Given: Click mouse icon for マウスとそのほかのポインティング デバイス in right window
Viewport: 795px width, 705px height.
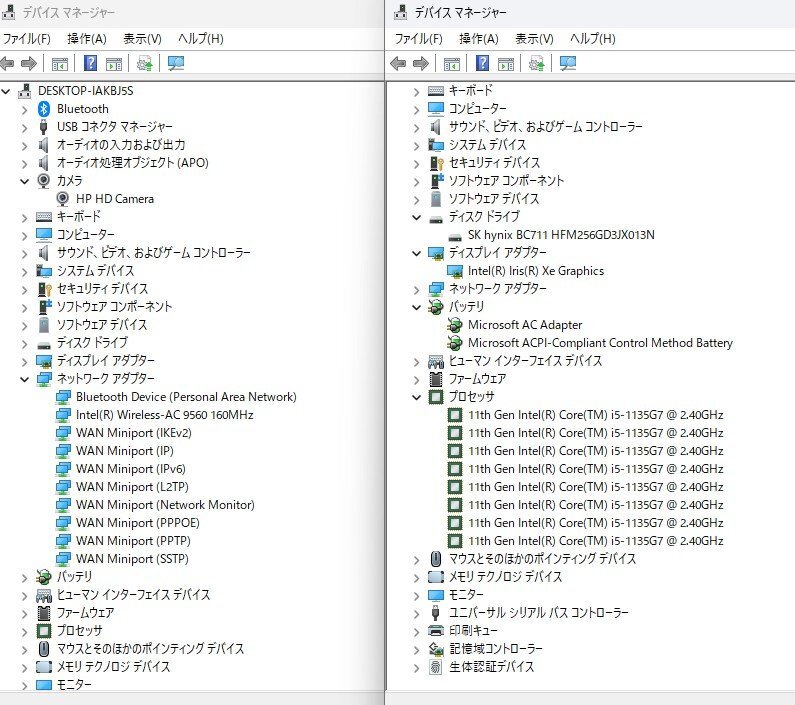Looking at the screenshot, I should pos(436,559).
